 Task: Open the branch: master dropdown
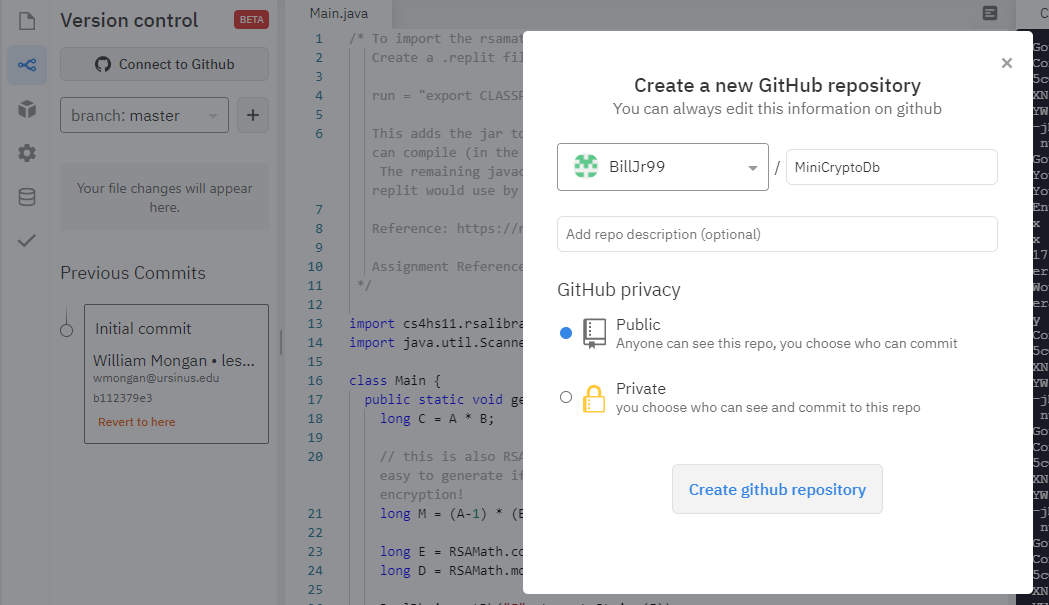(145, 115)
